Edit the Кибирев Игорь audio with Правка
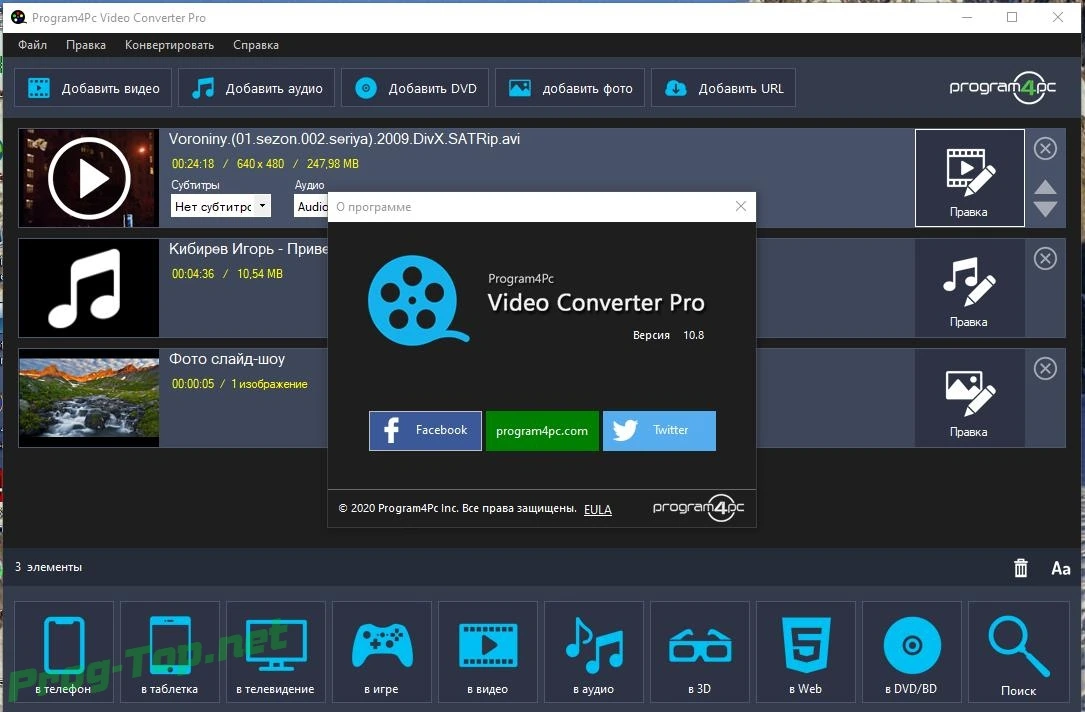Viewport: 1085px width, 712px height. click(x=969, y=288)
